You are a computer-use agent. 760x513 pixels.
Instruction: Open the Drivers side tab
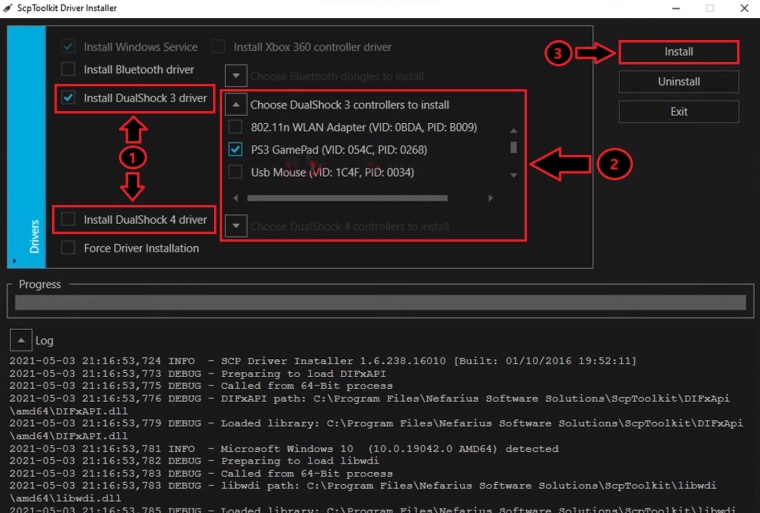27,147
